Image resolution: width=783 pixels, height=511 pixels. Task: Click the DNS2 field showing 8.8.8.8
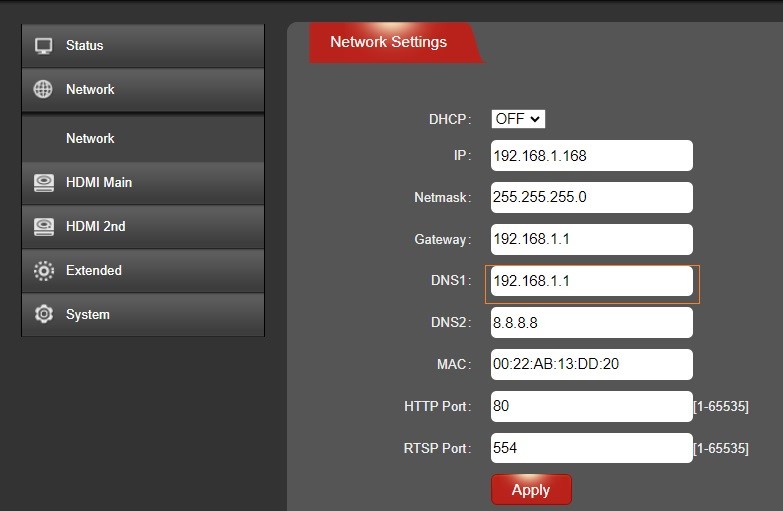tap(591, 323)
